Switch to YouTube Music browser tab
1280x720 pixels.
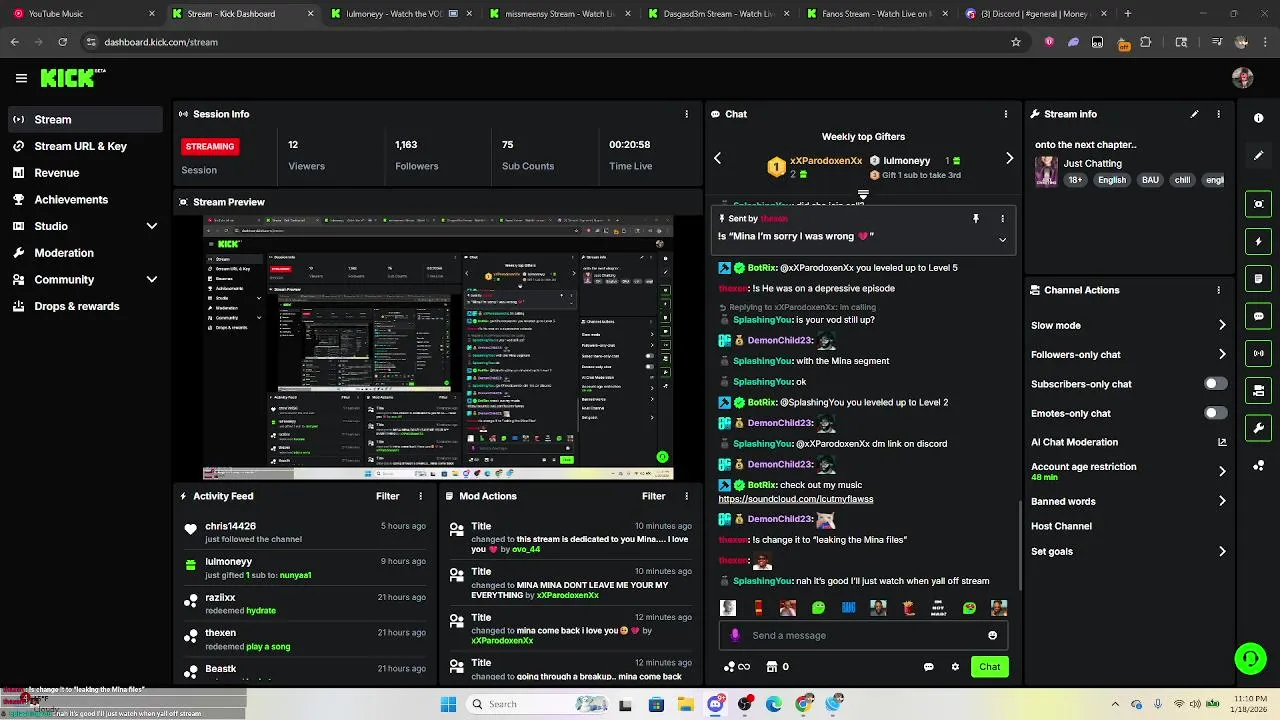[x=82, y=14]
